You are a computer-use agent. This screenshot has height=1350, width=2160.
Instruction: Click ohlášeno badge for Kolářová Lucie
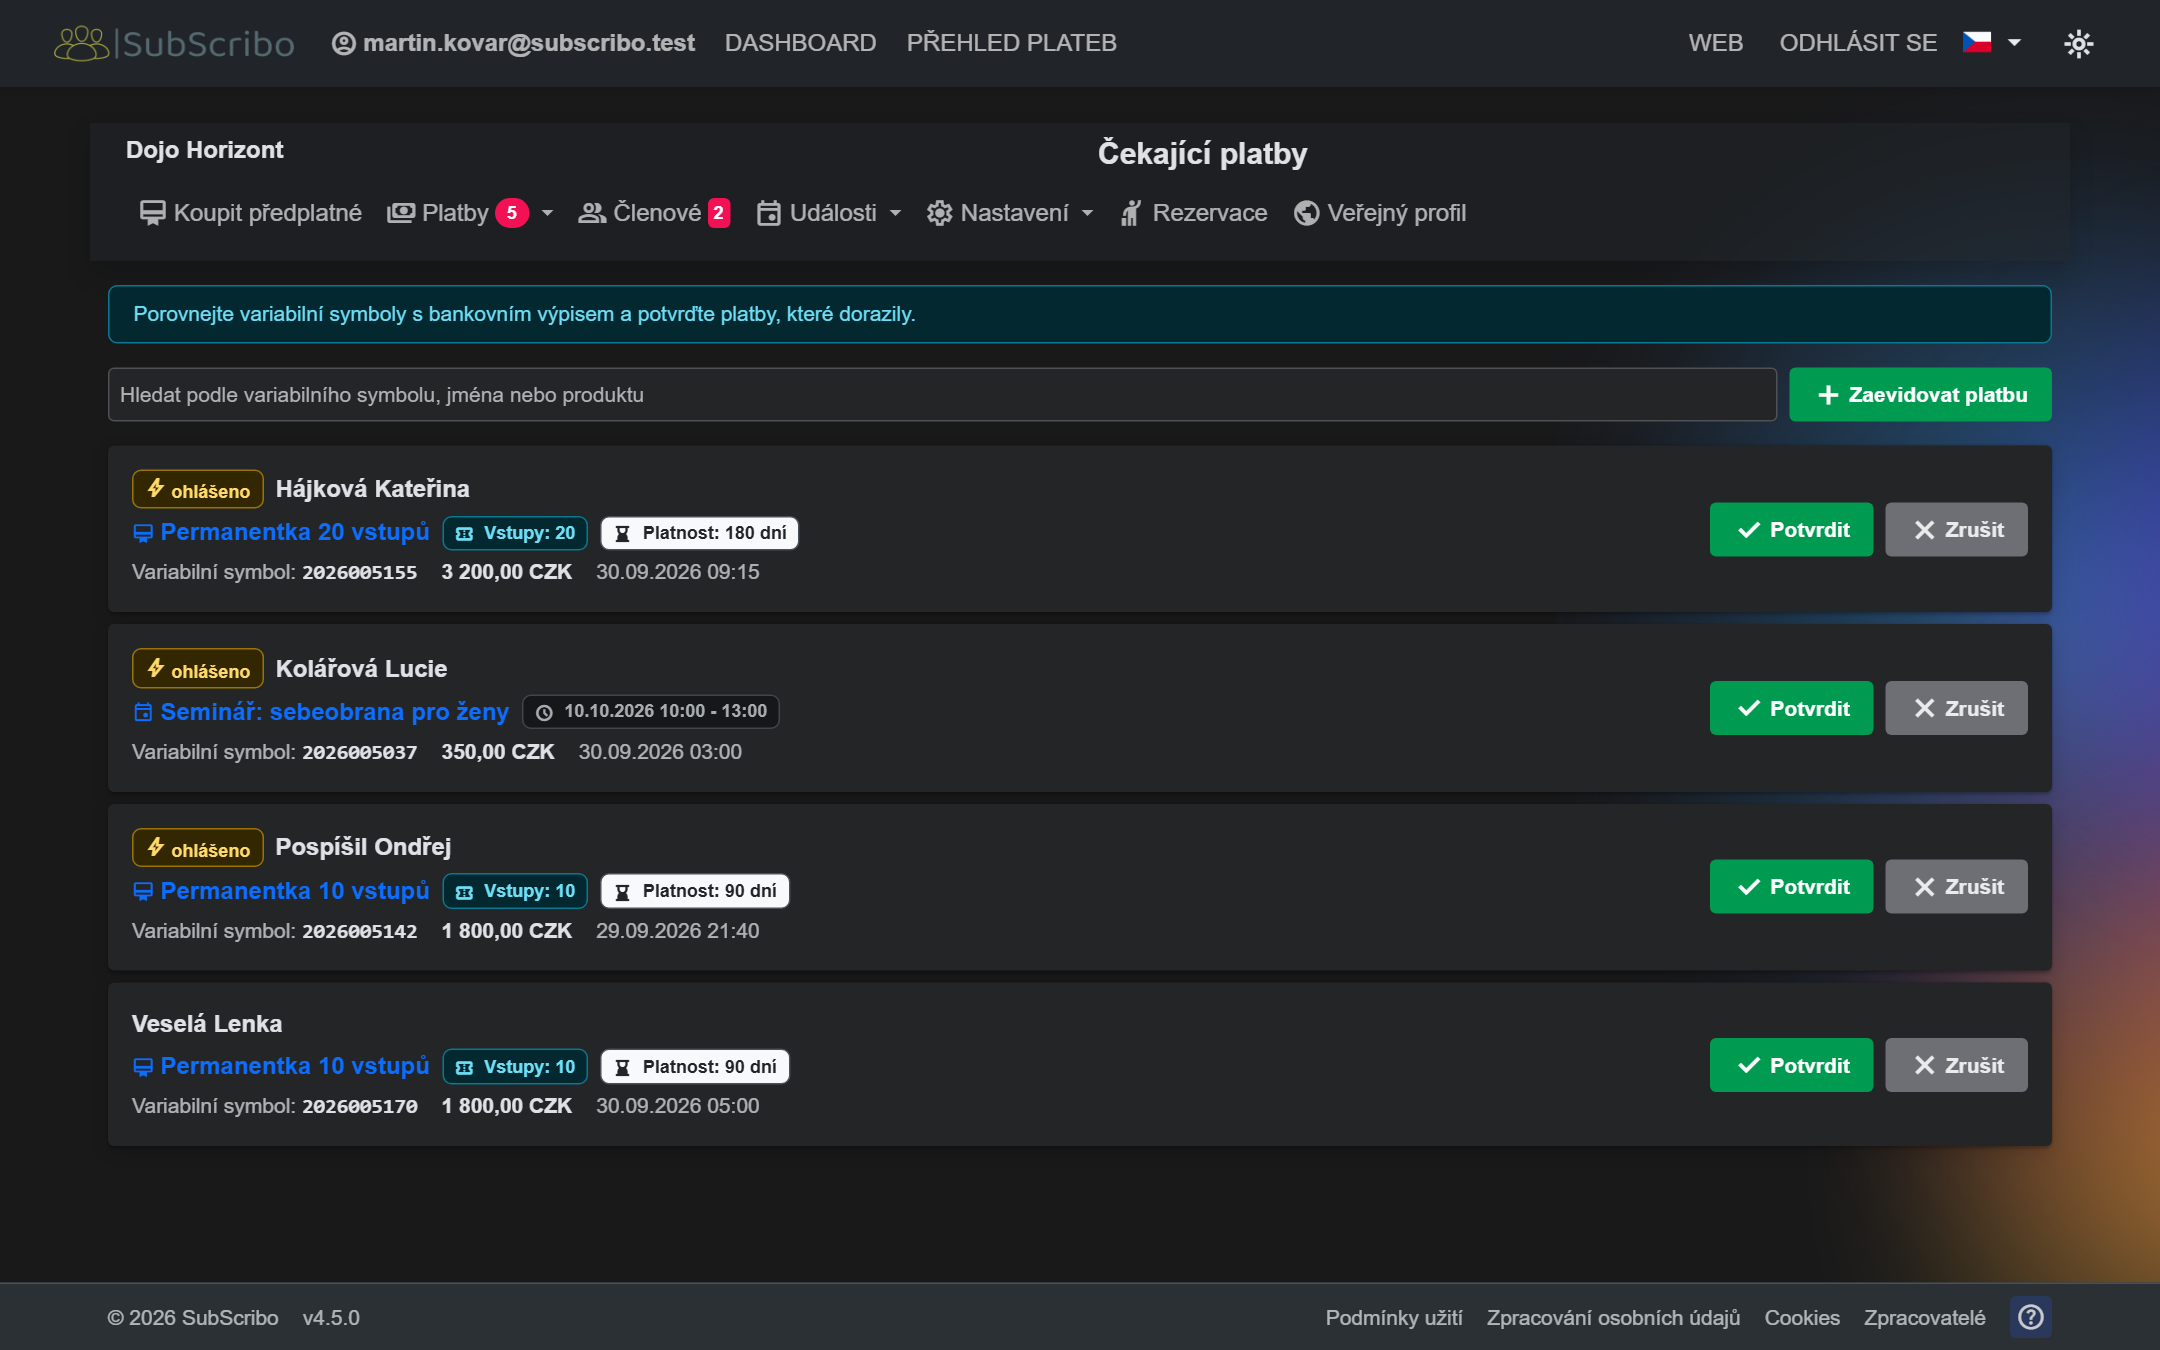pos(198,670)
